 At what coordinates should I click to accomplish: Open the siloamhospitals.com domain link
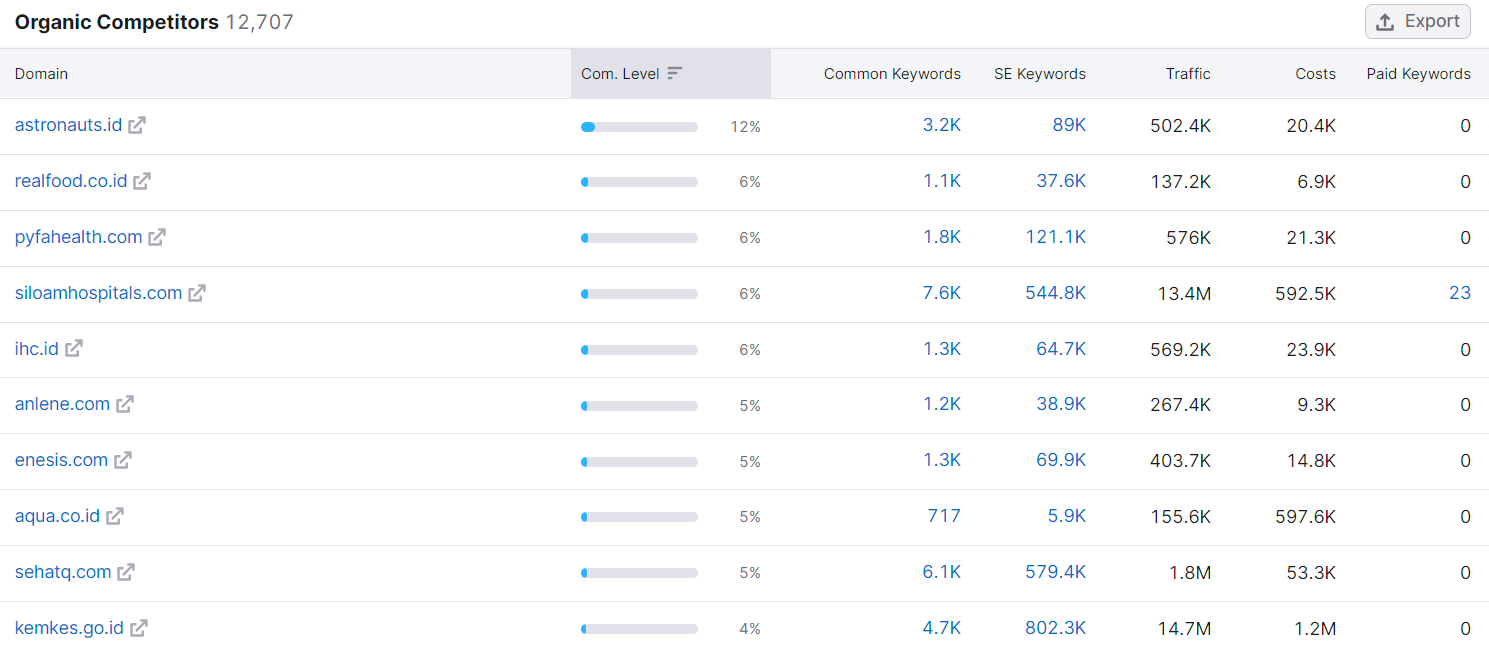[98, 293]
